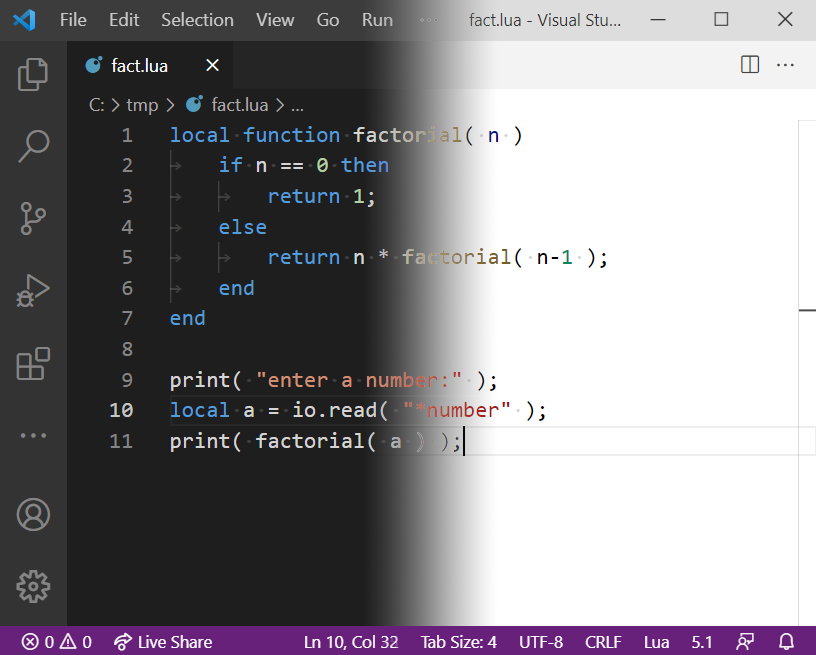Open the Run menu
The image size is (816, 655).
click(x=377, y=20)
